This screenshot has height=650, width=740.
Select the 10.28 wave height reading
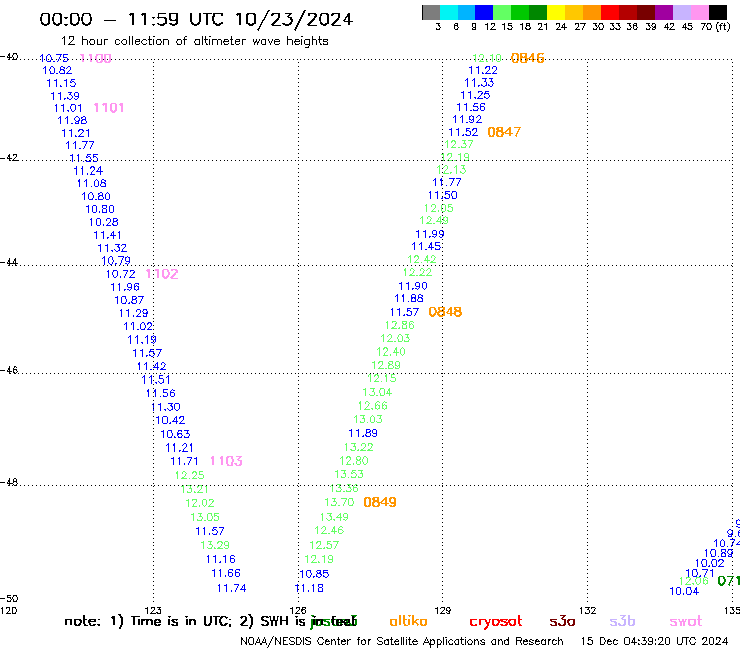[x=104, y=222]
